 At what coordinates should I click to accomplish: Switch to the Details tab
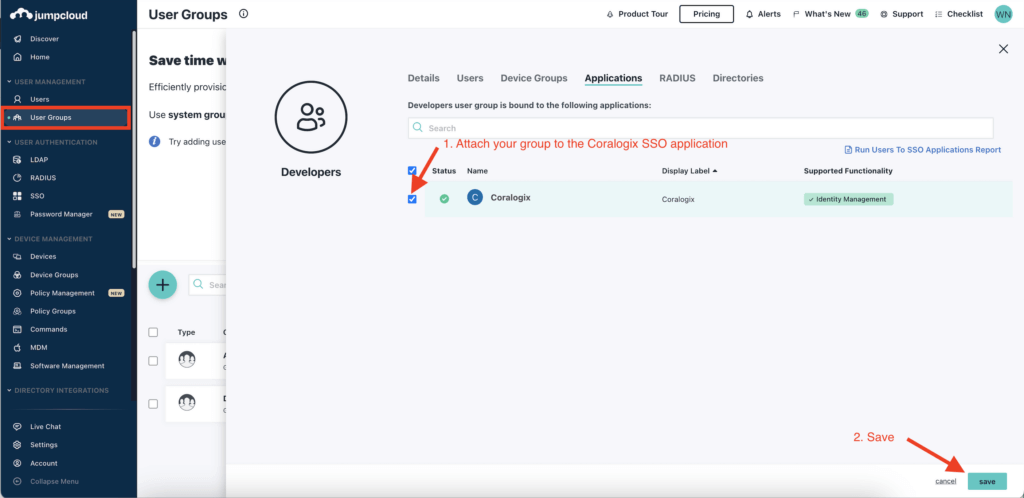pos(423,78)
